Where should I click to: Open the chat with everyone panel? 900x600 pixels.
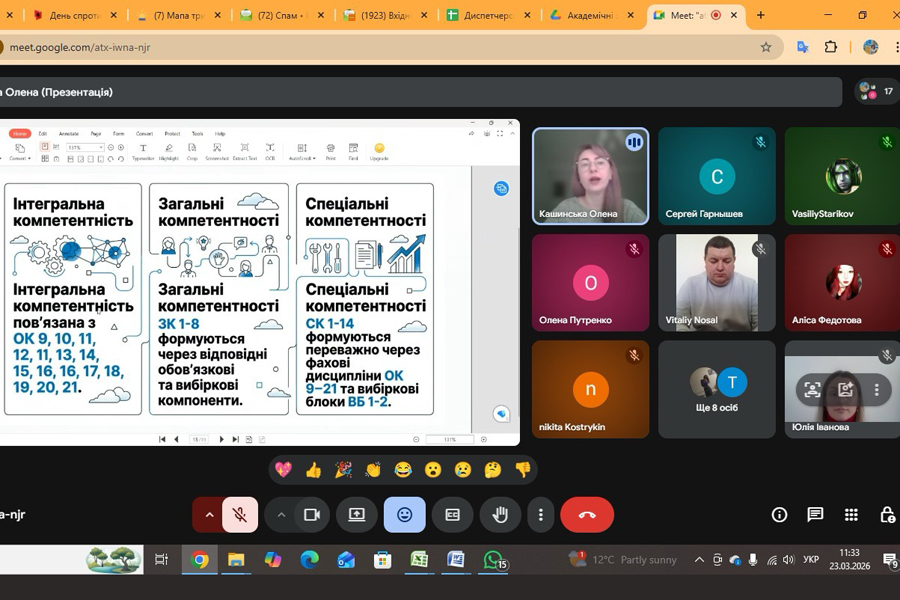tap(815, 515)
